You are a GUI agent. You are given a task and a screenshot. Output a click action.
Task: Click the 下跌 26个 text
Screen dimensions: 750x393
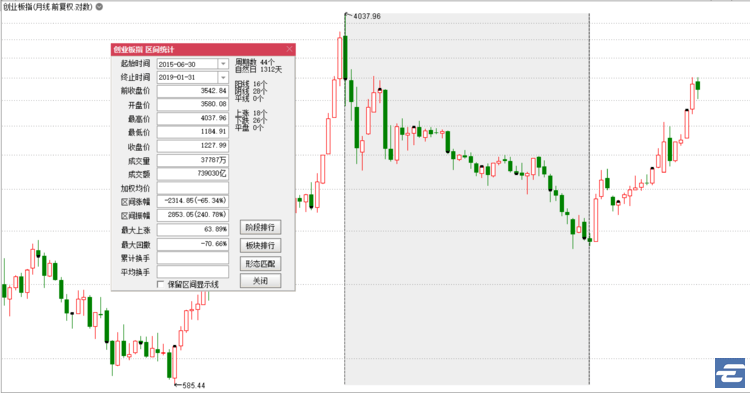pos(251,120)
